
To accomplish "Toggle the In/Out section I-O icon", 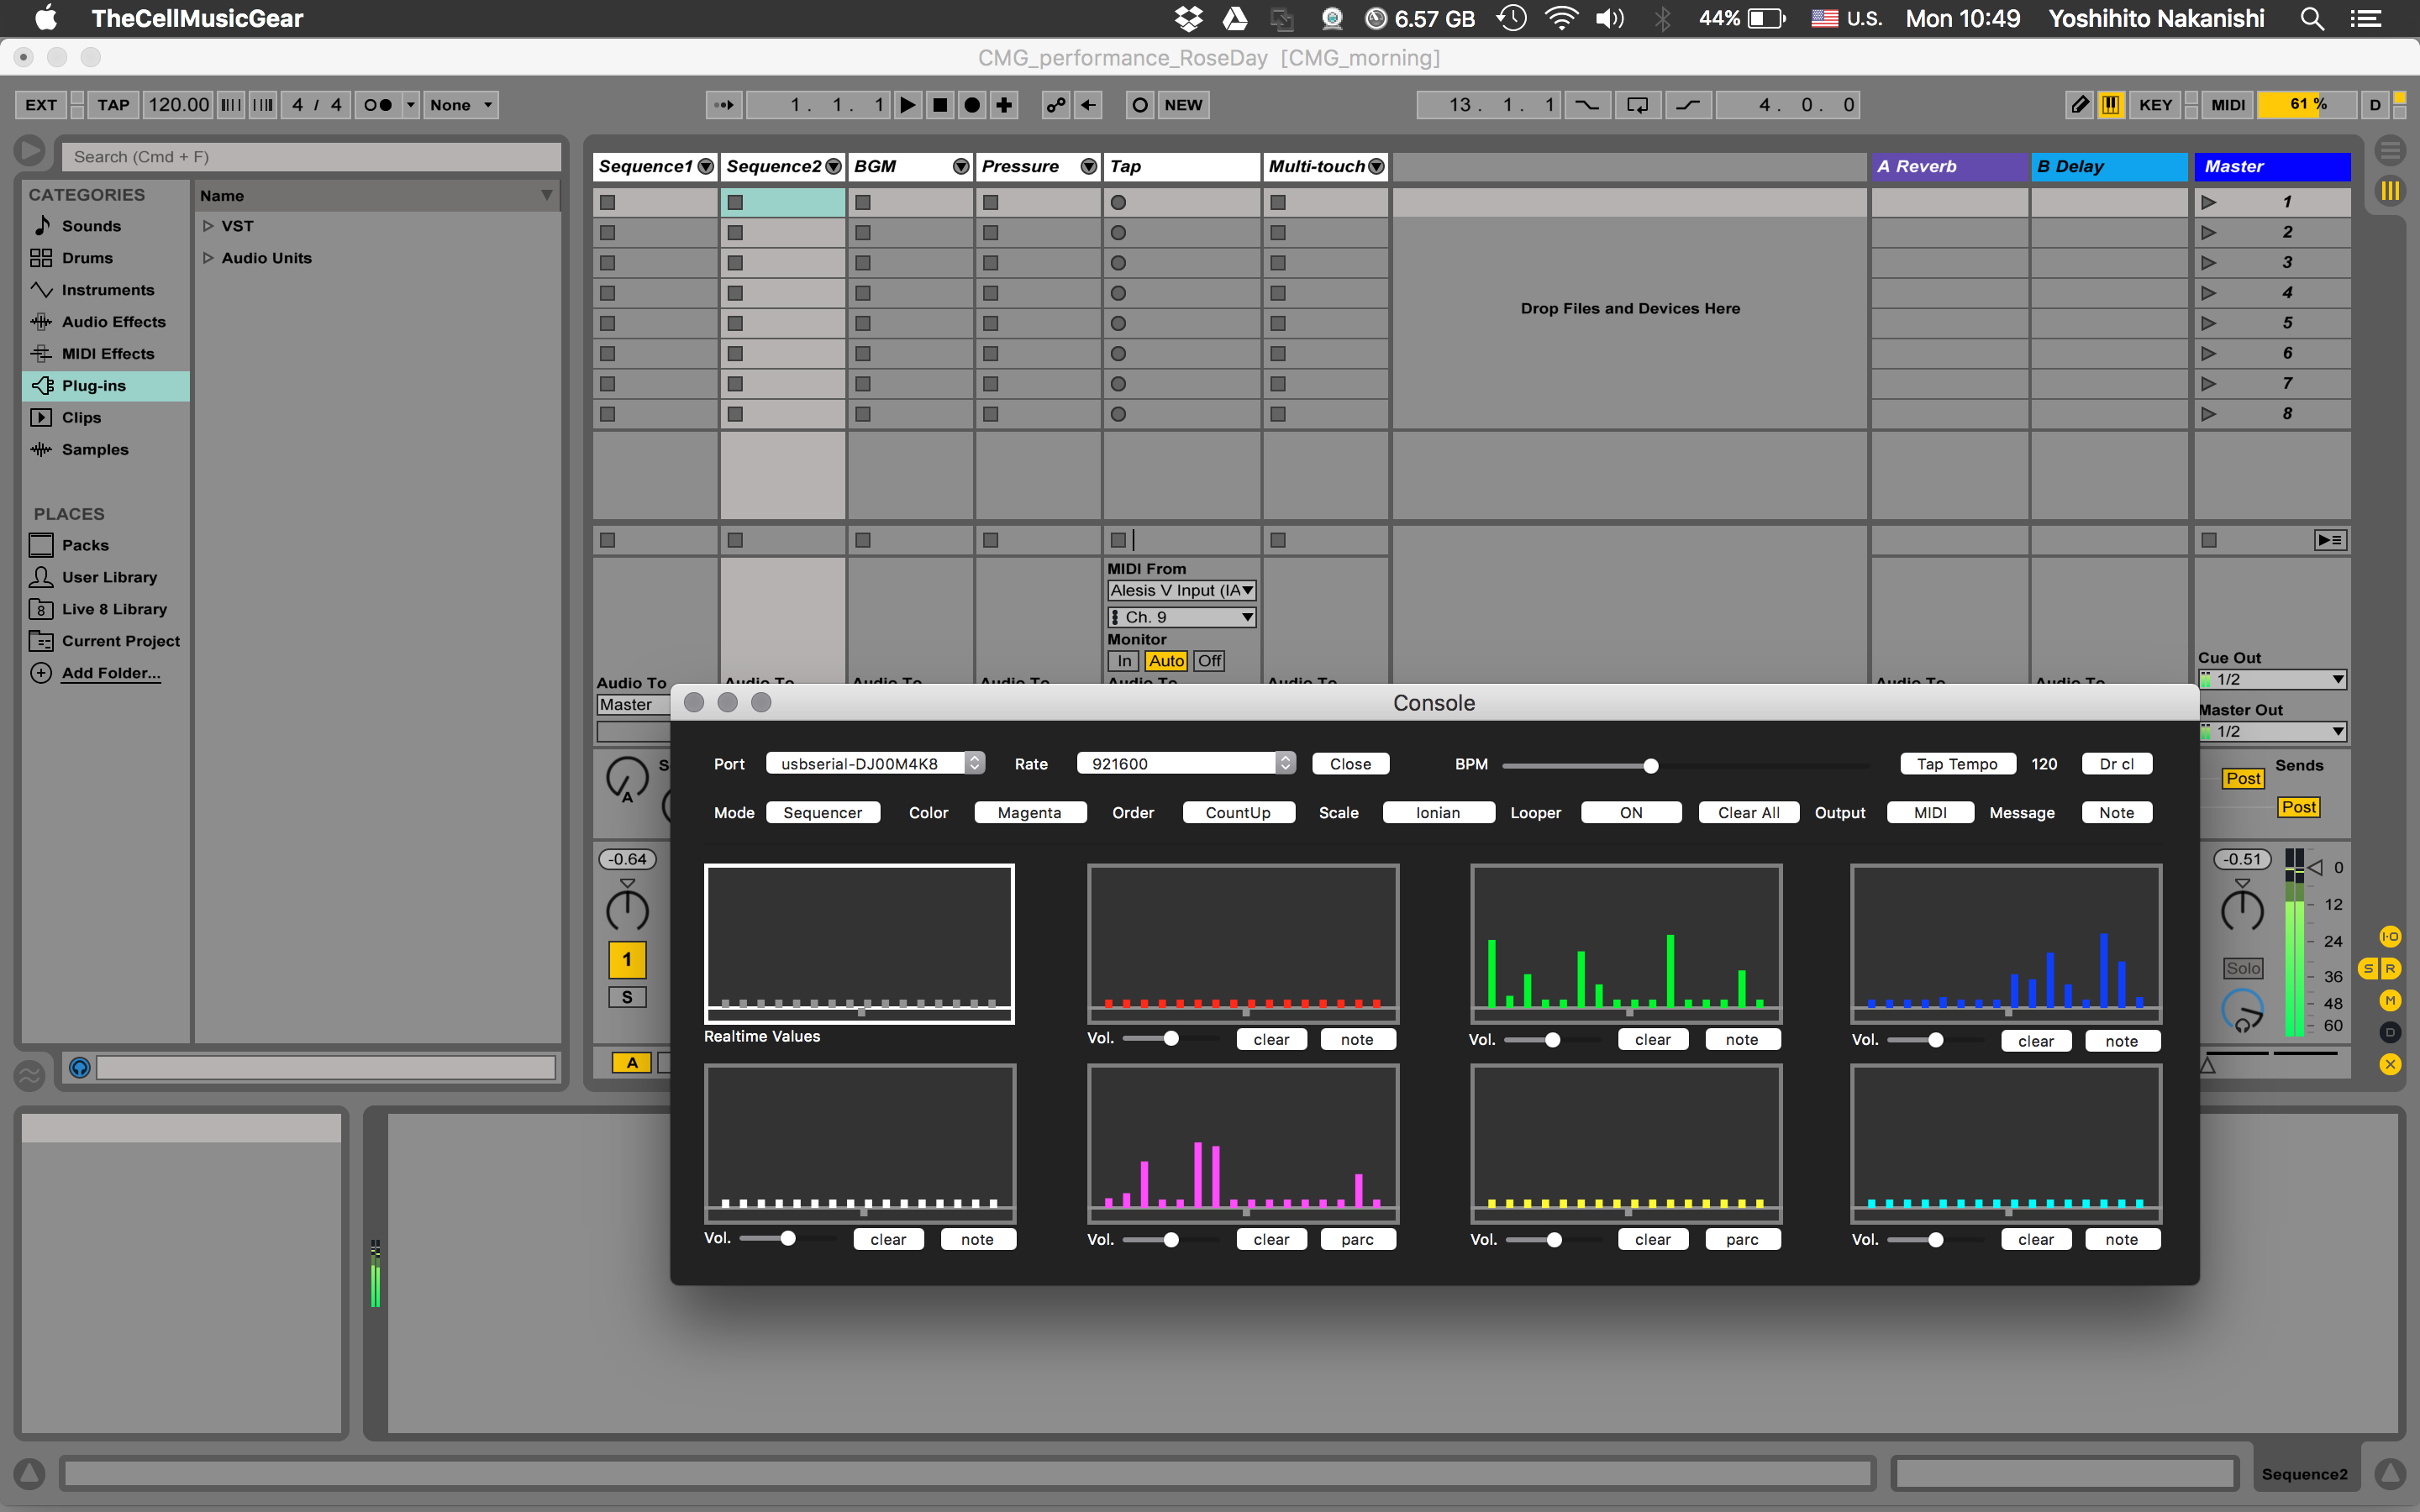I will (2390, 937).
